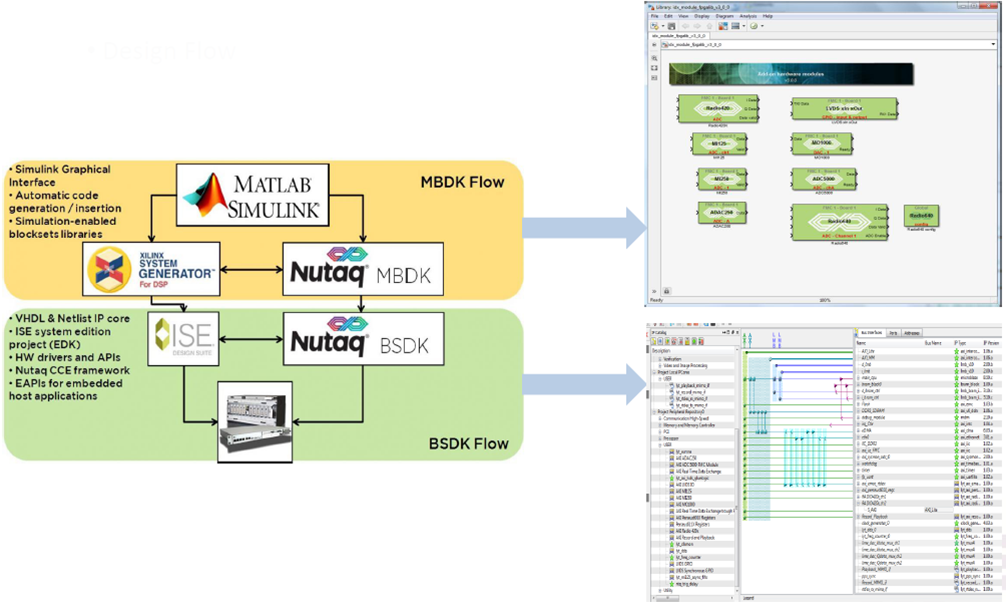Select the Radio420 ADC block

coord(718,109)
